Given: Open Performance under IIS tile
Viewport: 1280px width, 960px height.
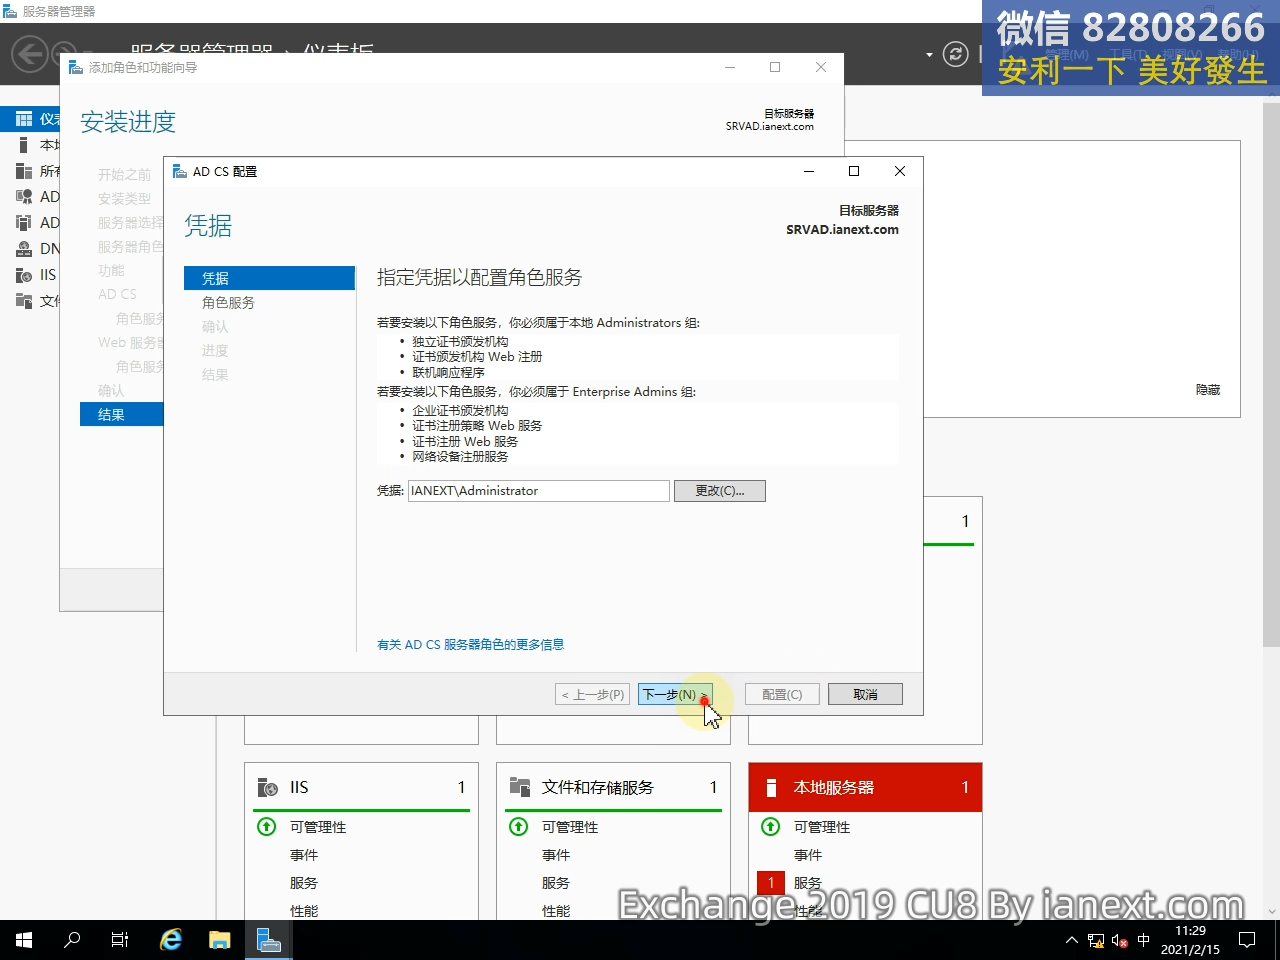Looking at the screenshot, I should point(304,911).
